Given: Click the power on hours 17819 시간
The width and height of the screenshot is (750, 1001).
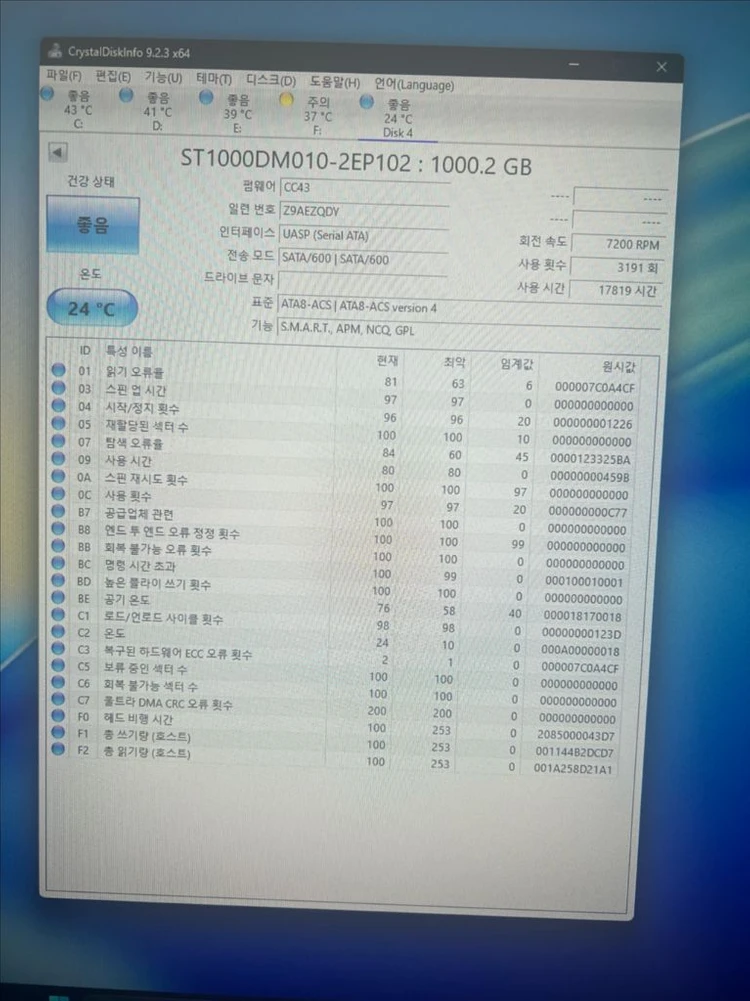Looking at the screenshot, I should (x=615, y=290).
